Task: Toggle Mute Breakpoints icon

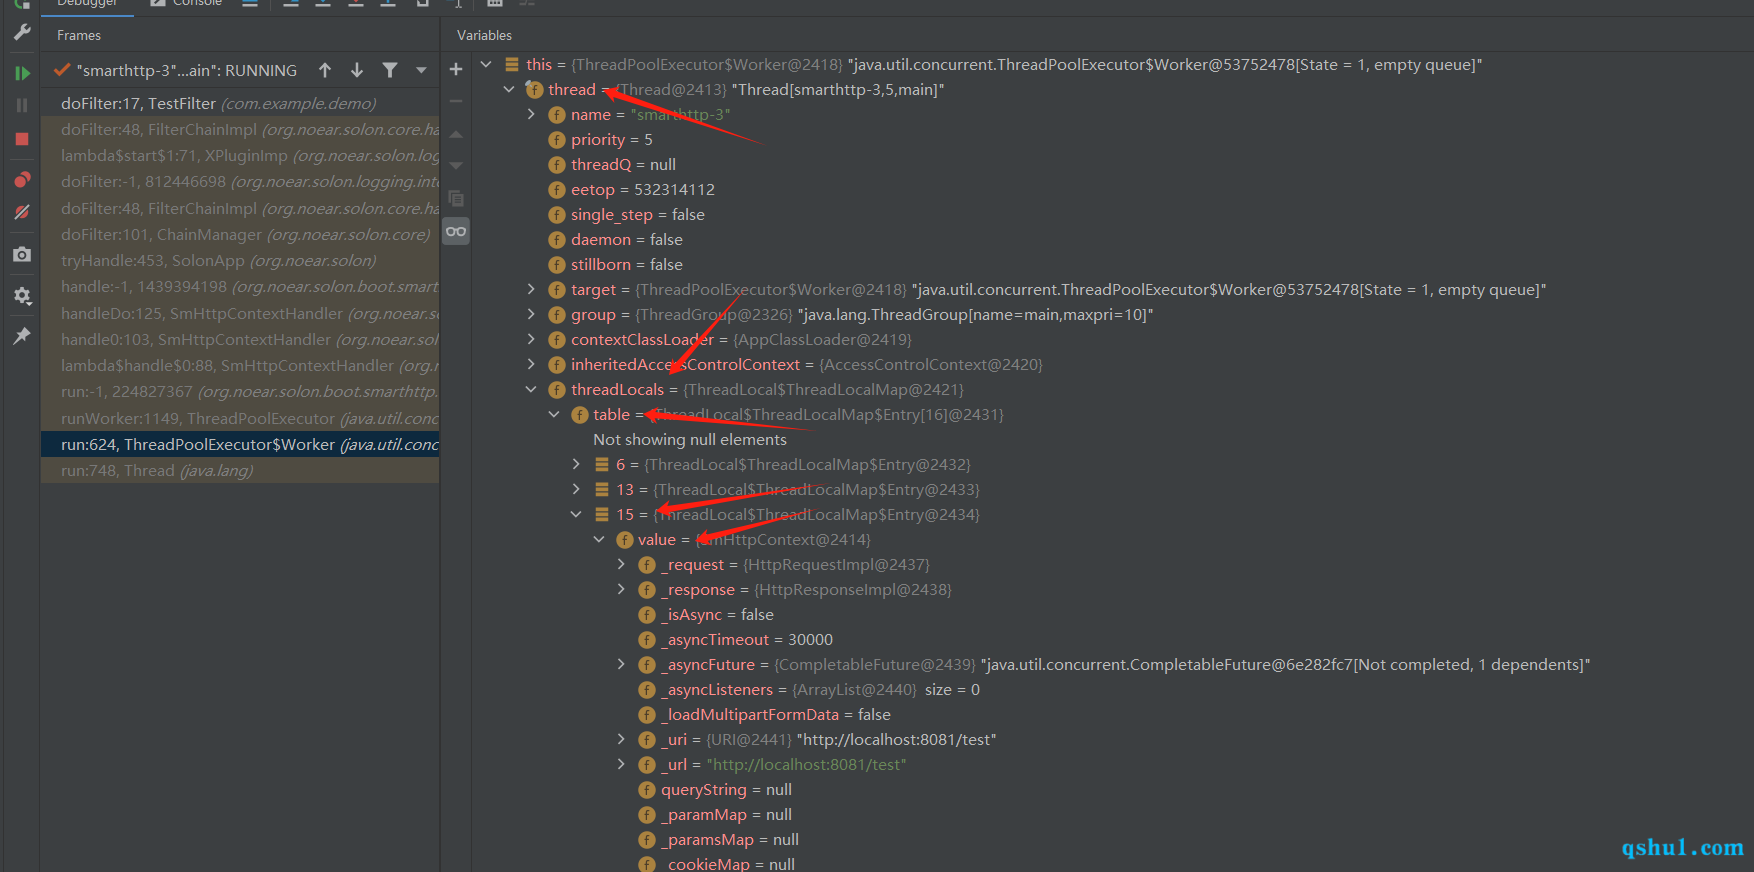Action: coord(21,212)
